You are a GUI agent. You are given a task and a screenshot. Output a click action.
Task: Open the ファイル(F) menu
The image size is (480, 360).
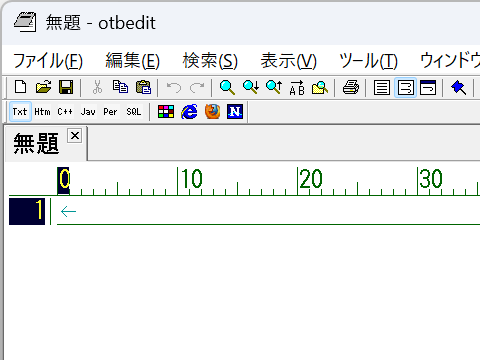[48, 61]
